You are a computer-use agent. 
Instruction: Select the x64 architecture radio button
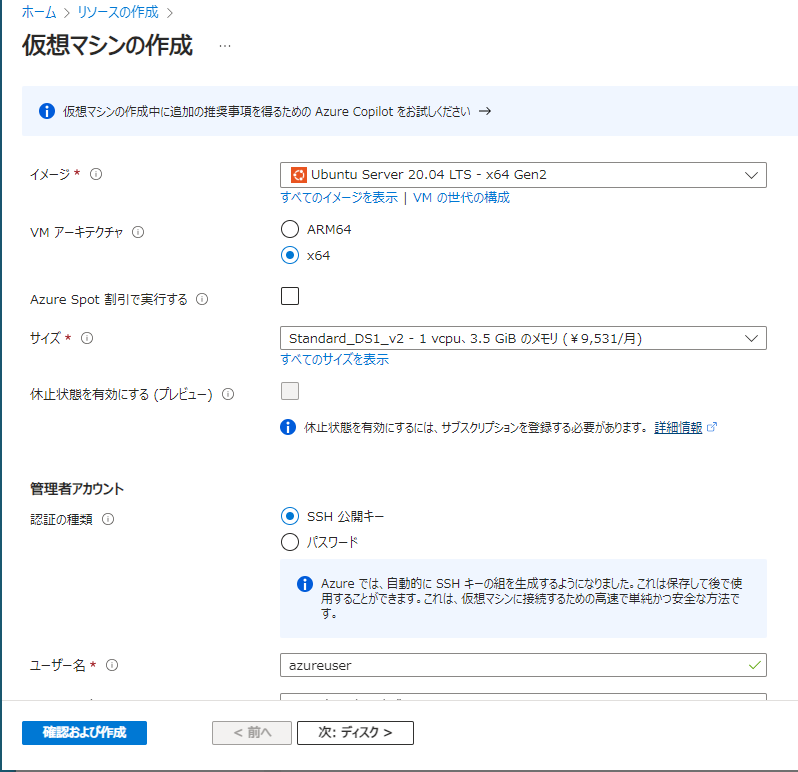290,255
